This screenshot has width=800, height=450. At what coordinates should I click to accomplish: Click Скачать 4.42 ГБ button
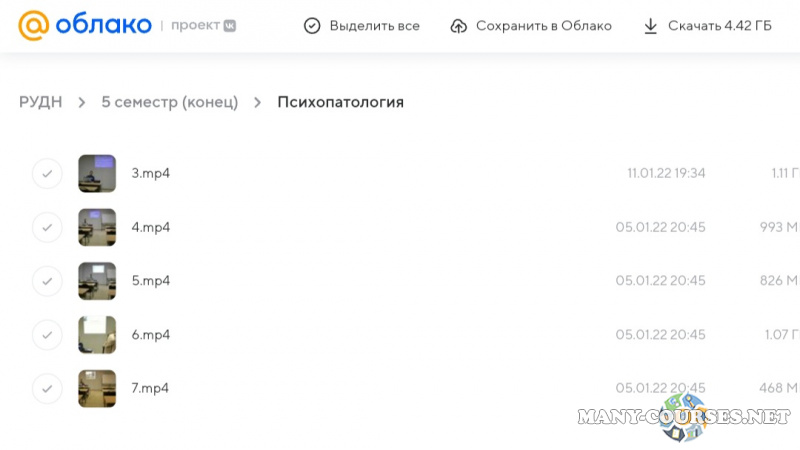pyautogui.click(x=719, y=26)
